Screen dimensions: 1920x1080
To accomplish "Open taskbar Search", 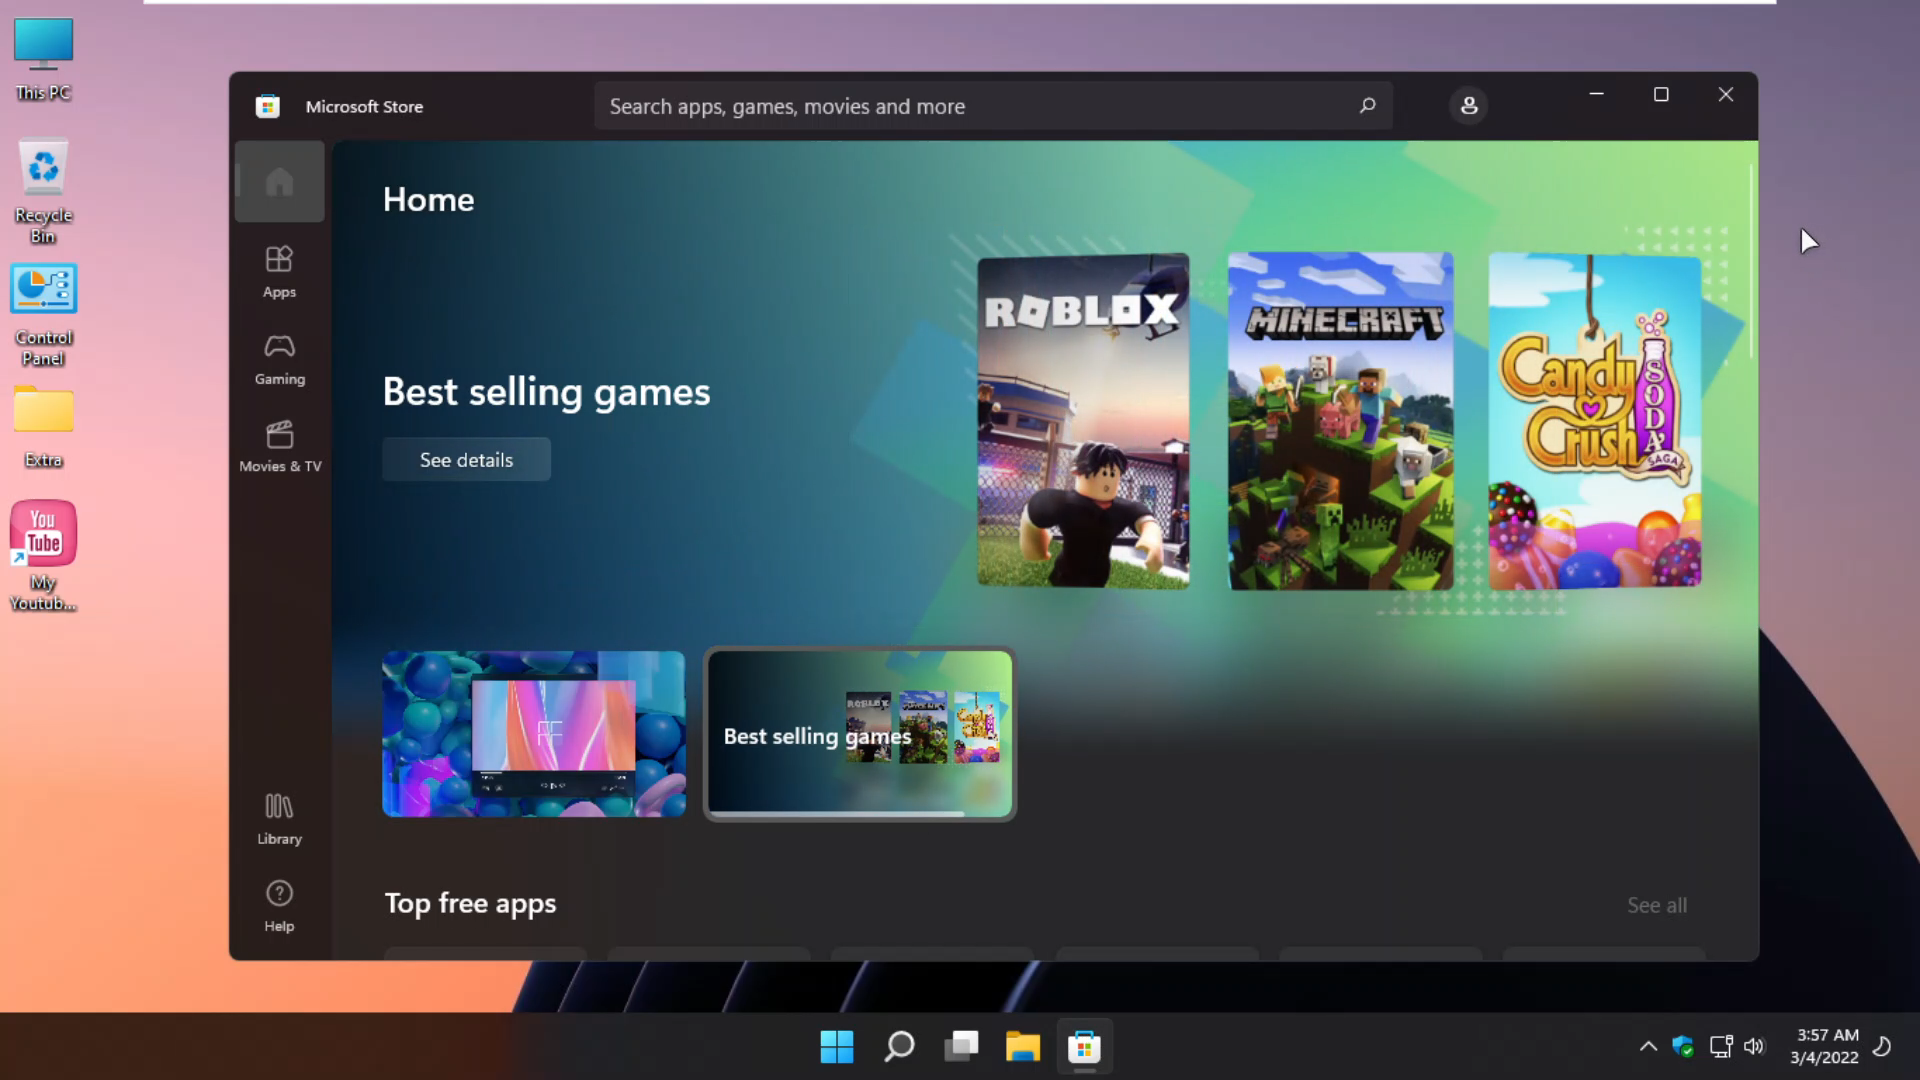I will 899,1047.
